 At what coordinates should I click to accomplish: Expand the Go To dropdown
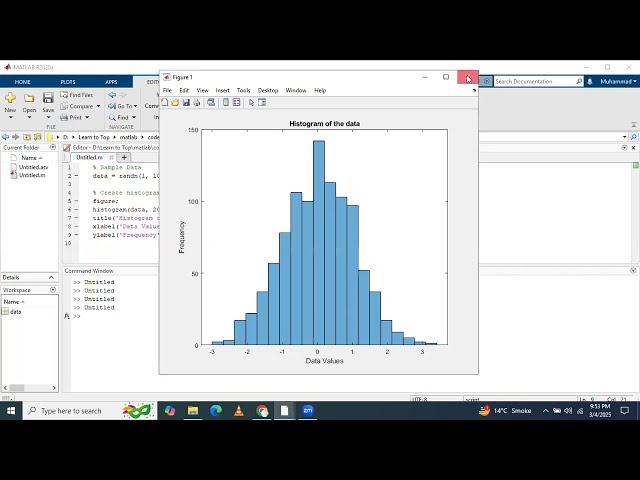pyautogui.click(x=136, y=106)
